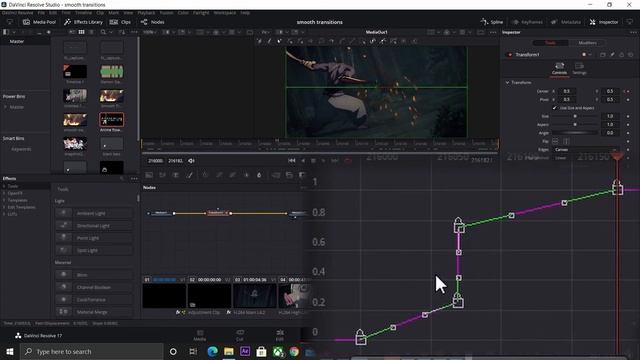Switch Inspector to Settings tab
This screenshot has height=360, width=640.
point(579,68)
